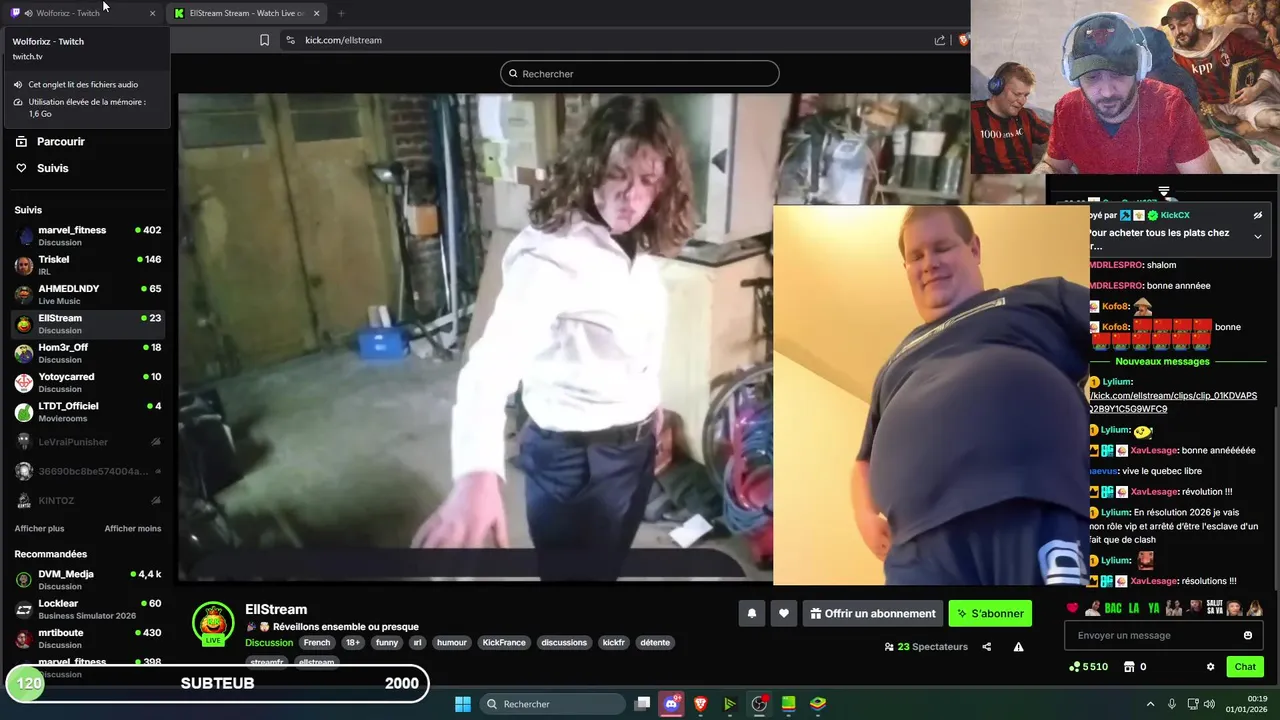Insert the red heart quick emote

click(x=1073, y=608)
